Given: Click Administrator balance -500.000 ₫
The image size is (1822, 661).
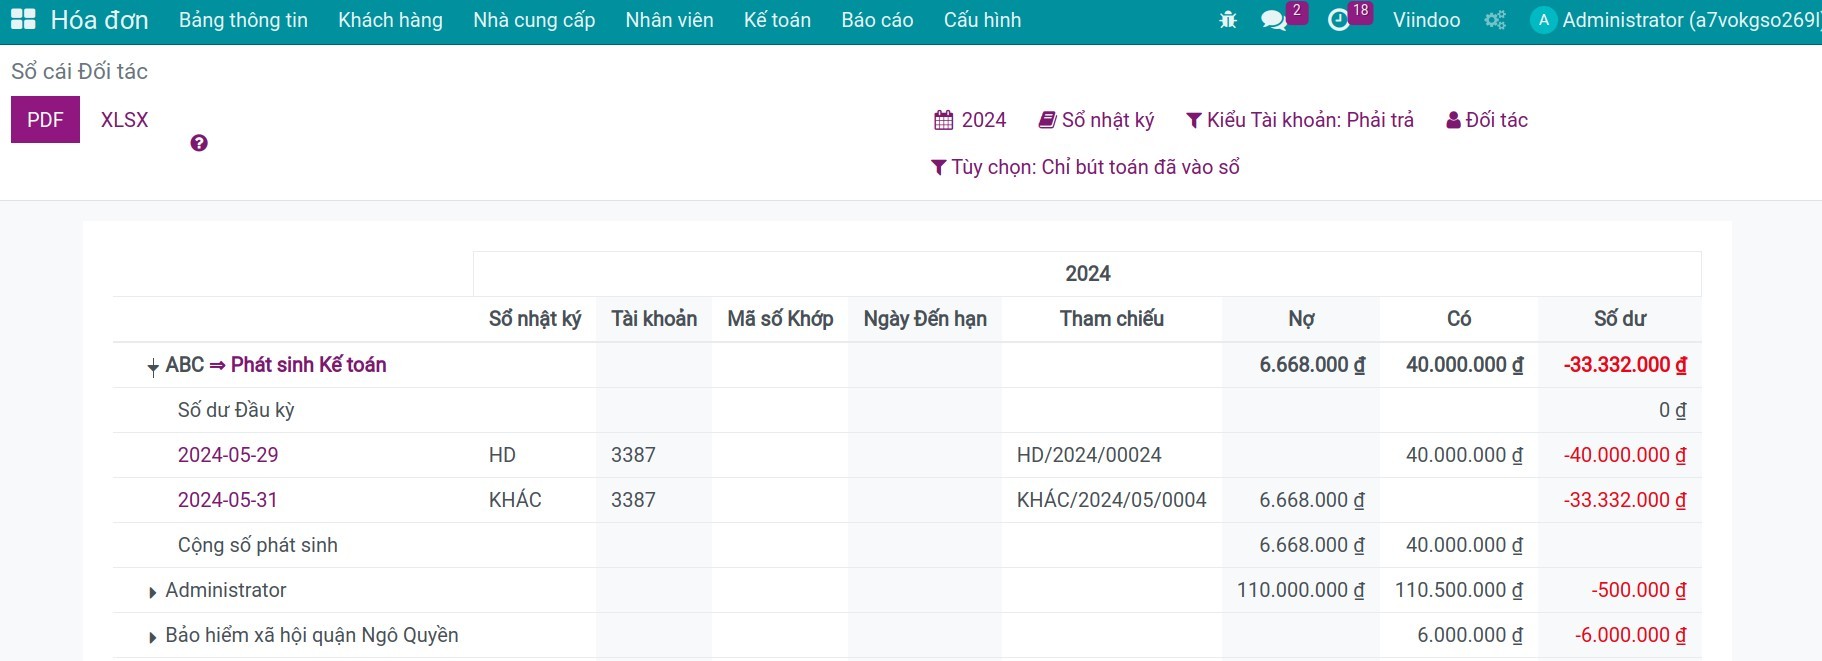Looking at the screenshot, I should (x=1638, y=590).
